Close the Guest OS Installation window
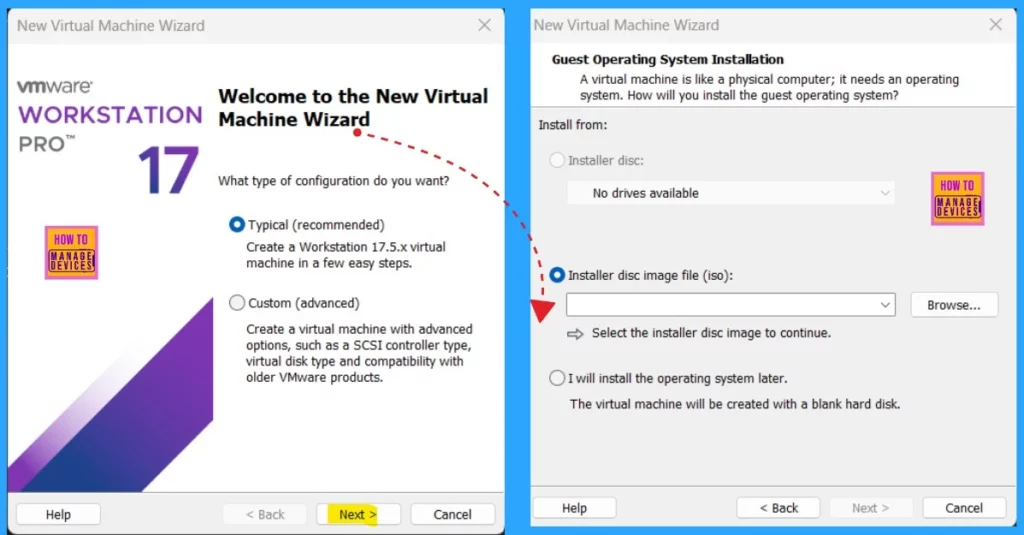 [995, 25]
